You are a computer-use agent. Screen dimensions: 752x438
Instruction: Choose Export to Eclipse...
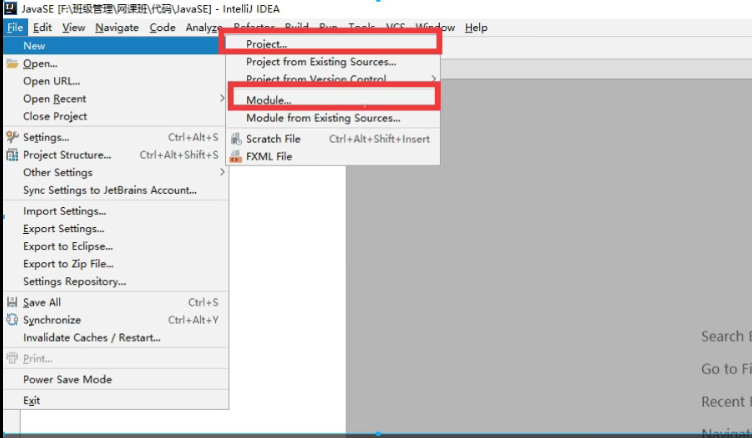[x=114, y=246]
